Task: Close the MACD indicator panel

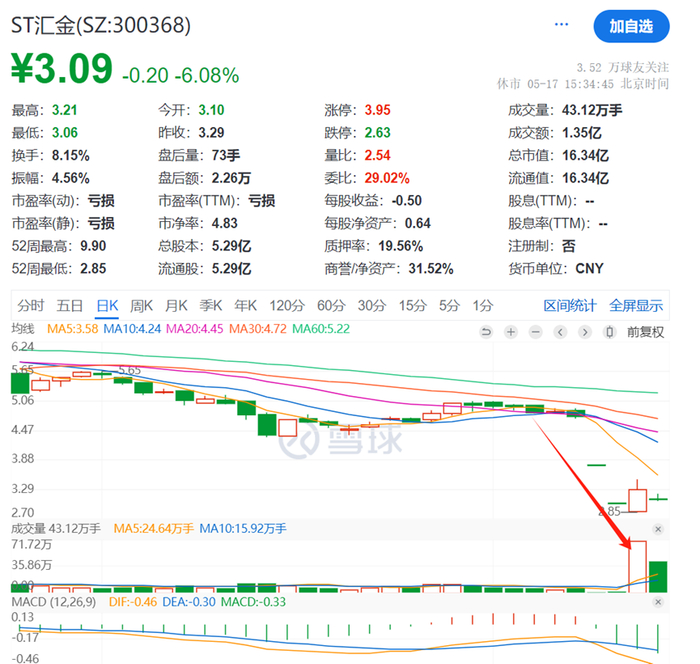Action: [658, 602]
